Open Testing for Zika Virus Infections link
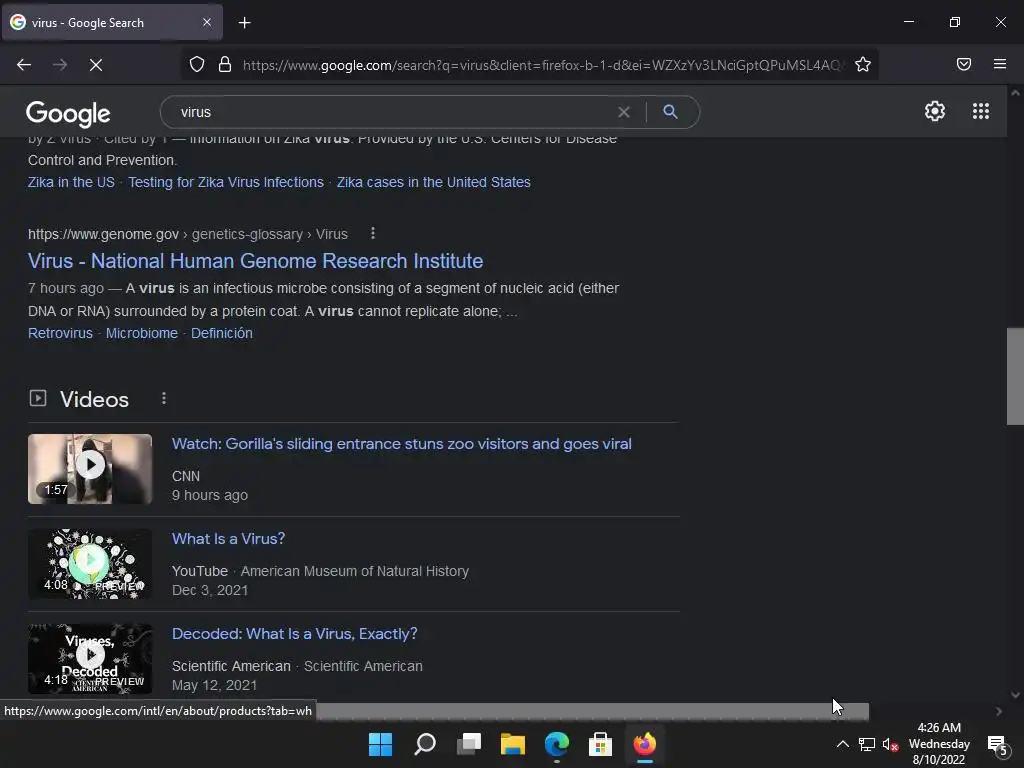The height and width of the screenshot is (768, 1024). point(226,182)
